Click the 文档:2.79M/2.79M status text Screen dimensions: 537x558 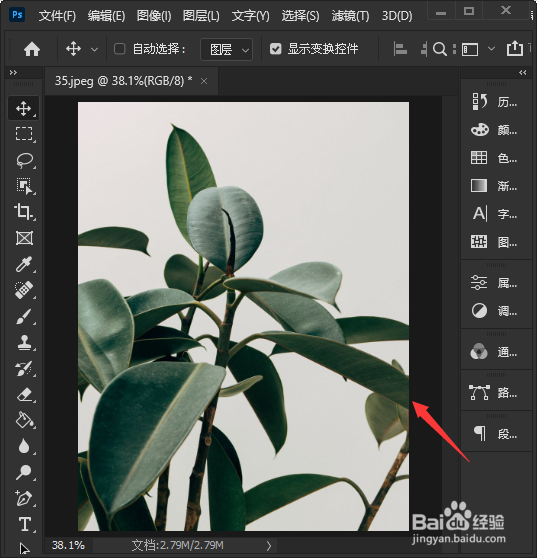click(178, 545)
